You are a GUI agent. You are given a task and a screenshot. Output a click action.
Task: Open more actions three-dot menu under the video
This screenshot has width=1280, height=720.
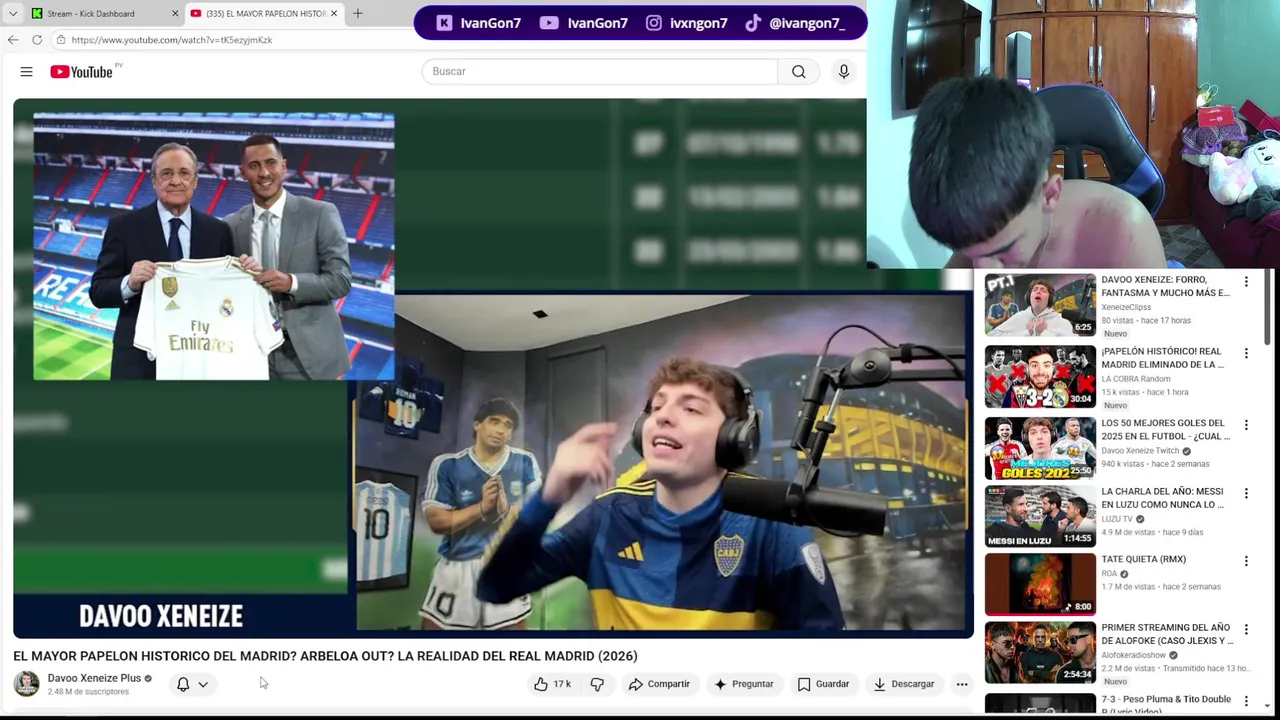(962, 684)
